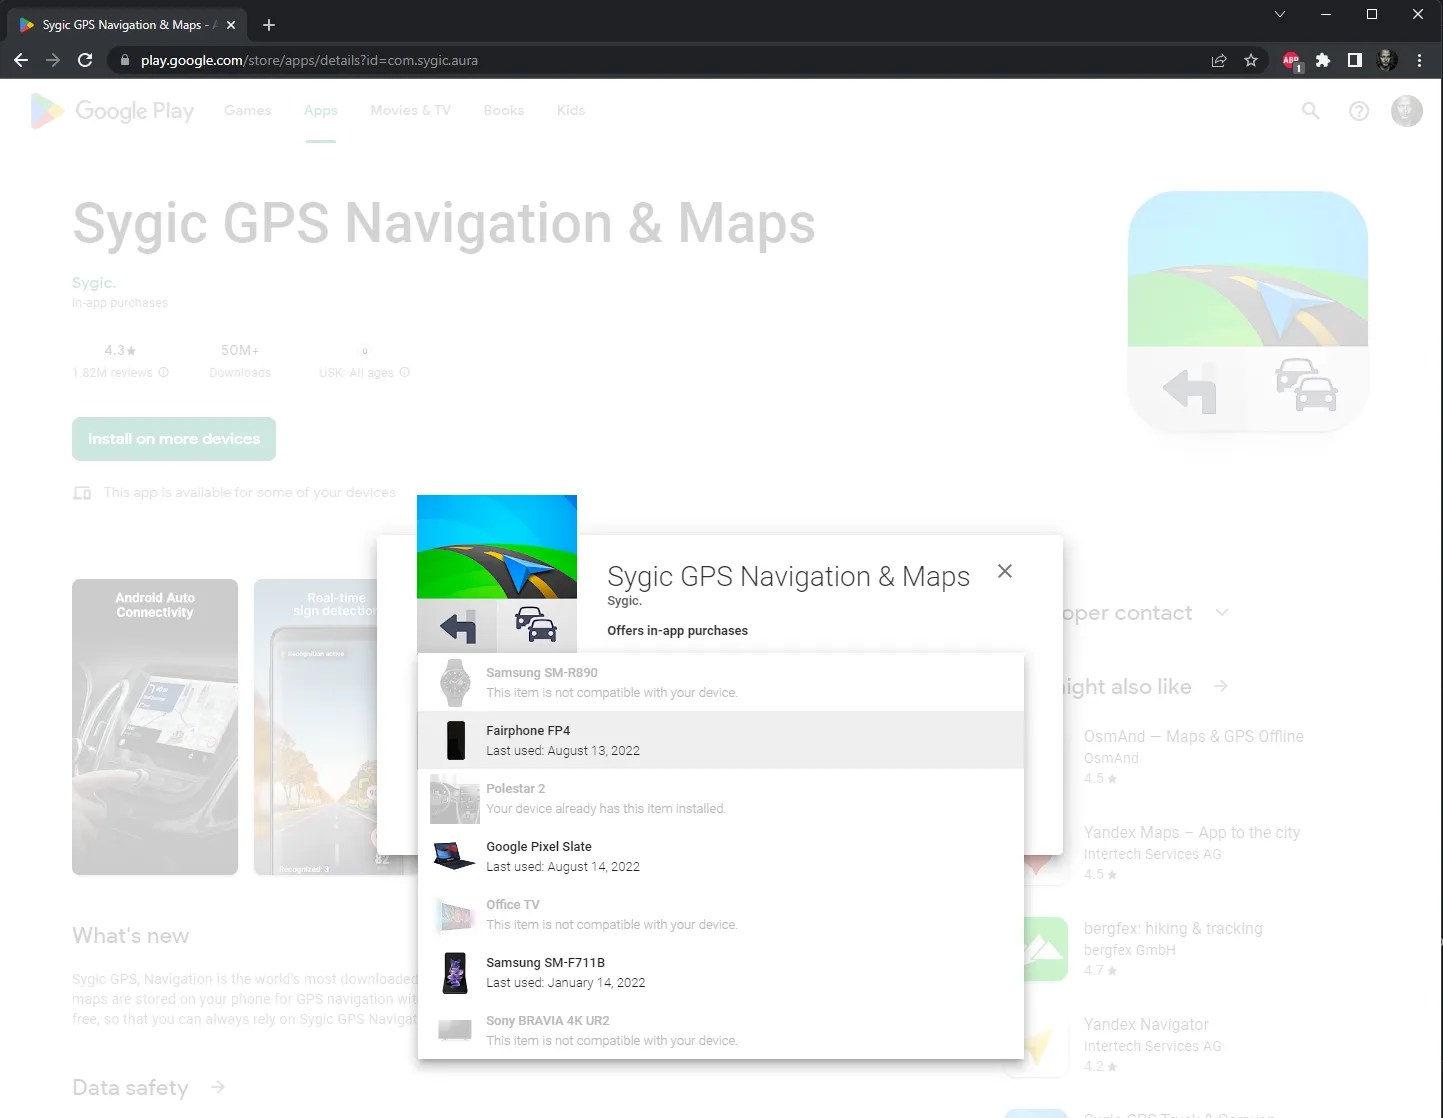The image size is (1443, 1118).
Task: Expand the developer contact section
Action: pyautogui.click(x=1222, y=612)
